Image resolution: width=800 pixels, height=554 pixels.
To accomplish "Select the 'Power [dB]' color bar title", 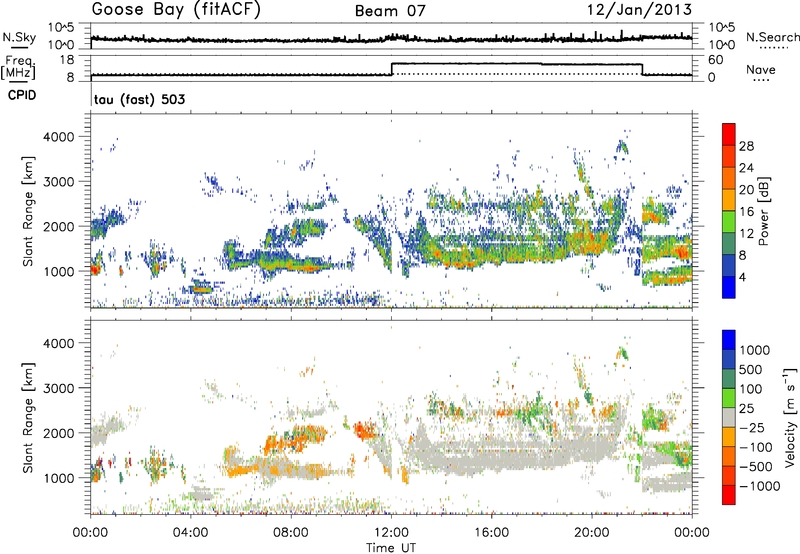I will click(x=763, y=211).
